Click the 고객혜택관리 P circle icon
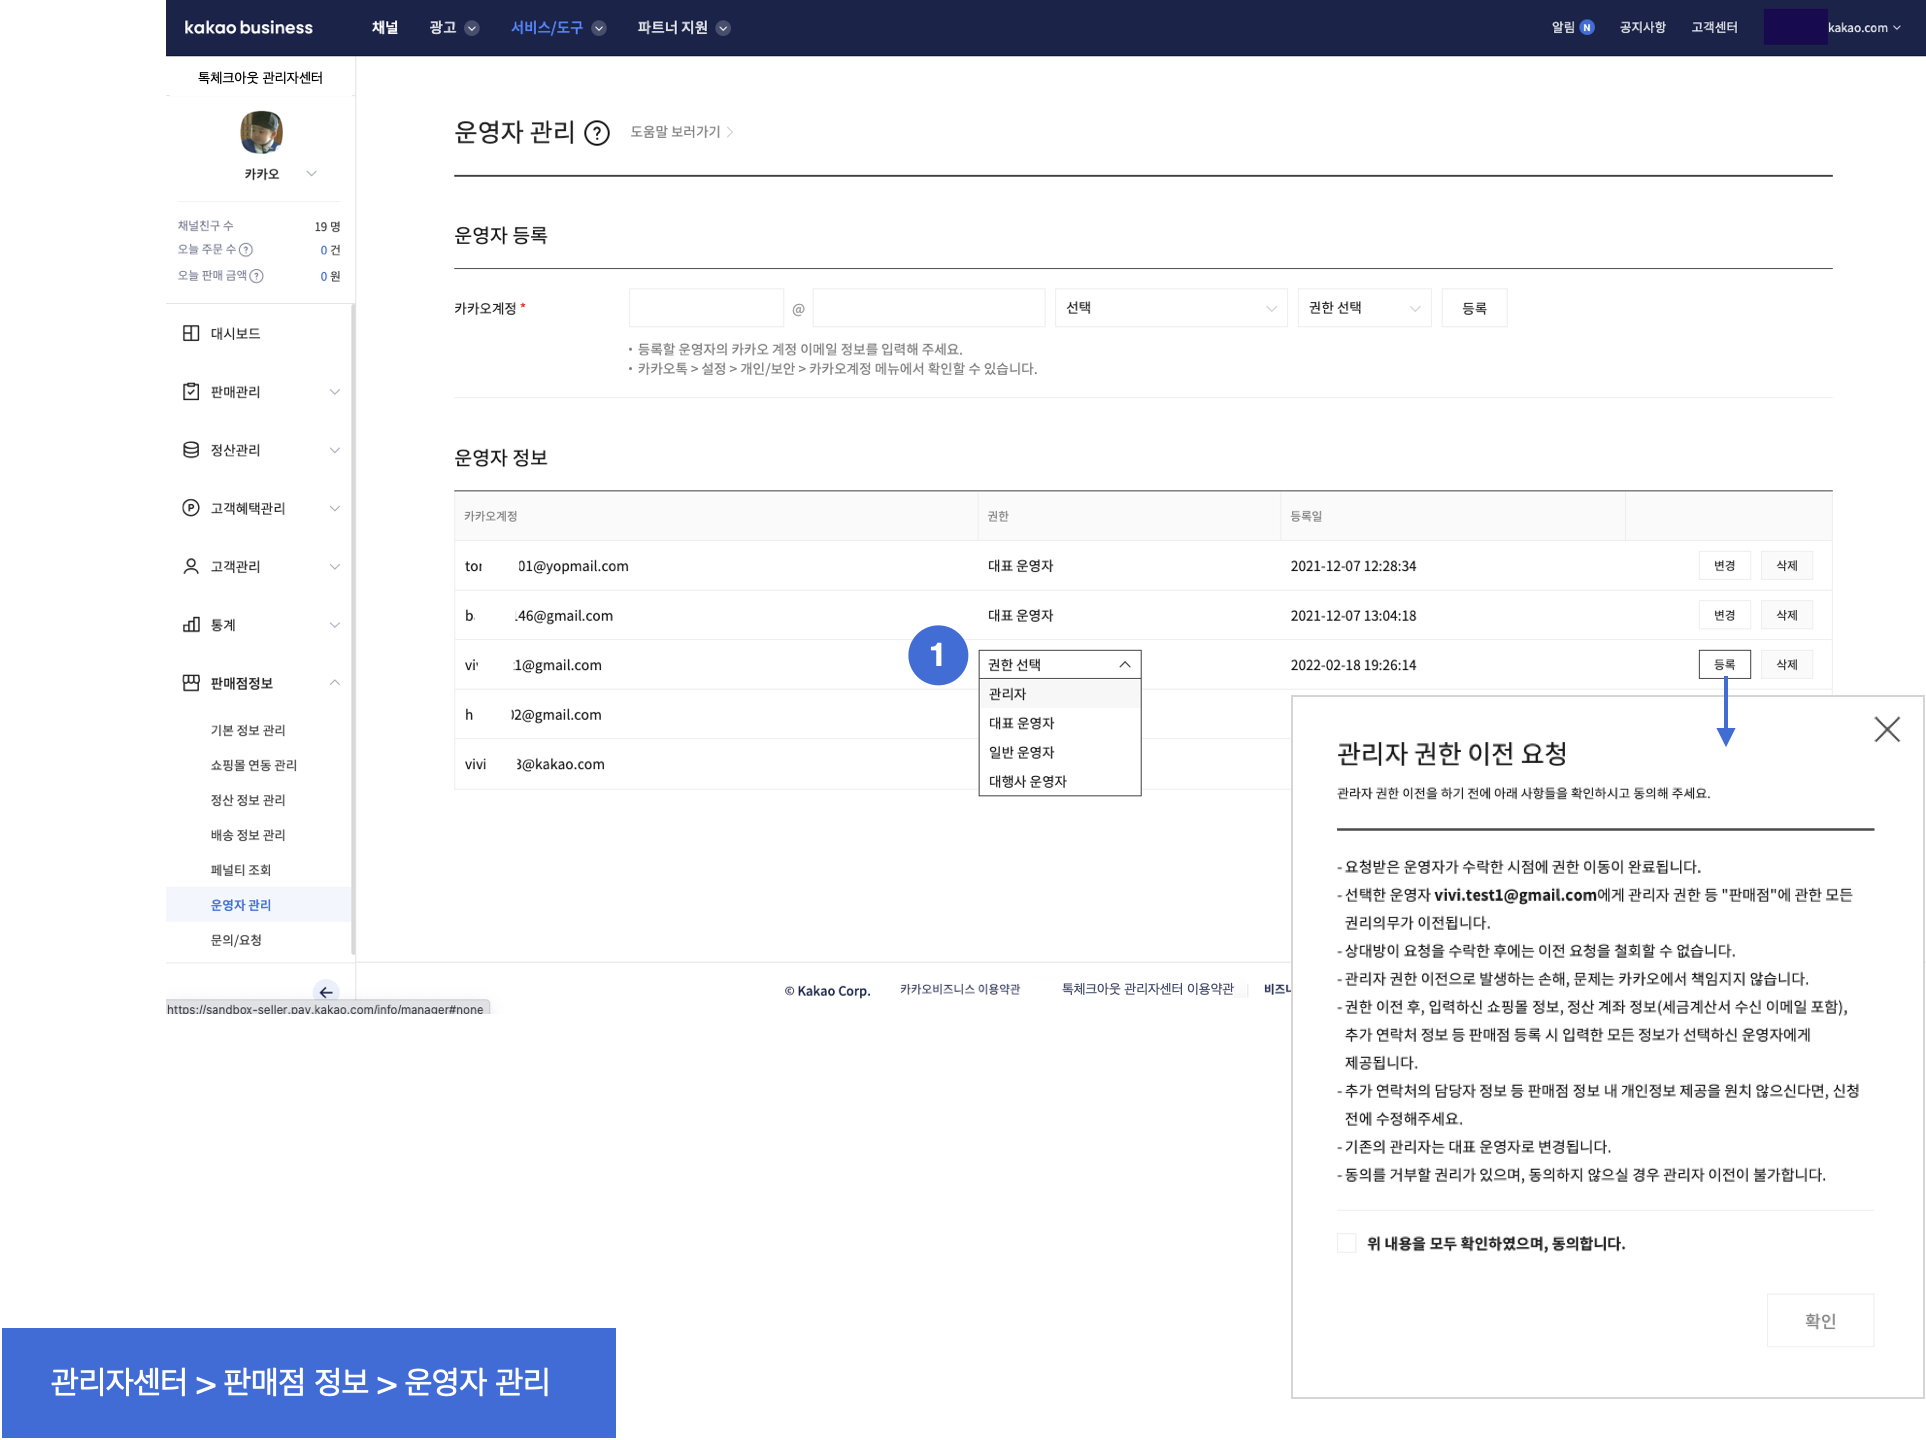Image resolution: width=1926 pixels, height=1440 pixels. (x=191, y=508)
